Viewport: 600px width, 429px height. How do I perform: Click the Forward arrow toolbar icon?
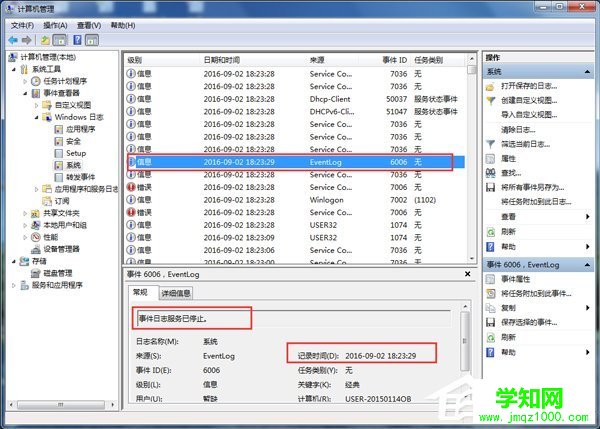point(26,40)
